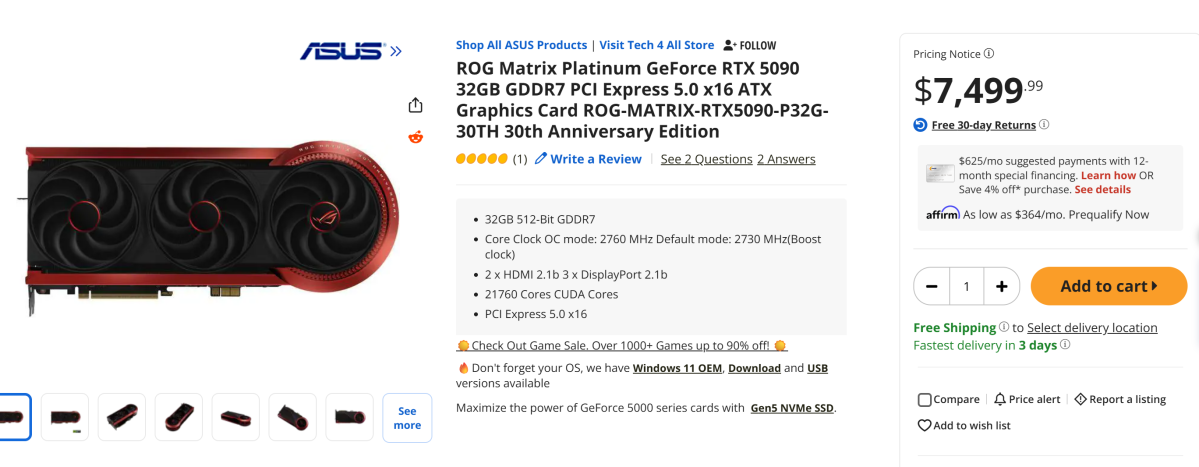
Task: Click the Free 30-day Returns info icon
Action: [x=1044, y=125]
